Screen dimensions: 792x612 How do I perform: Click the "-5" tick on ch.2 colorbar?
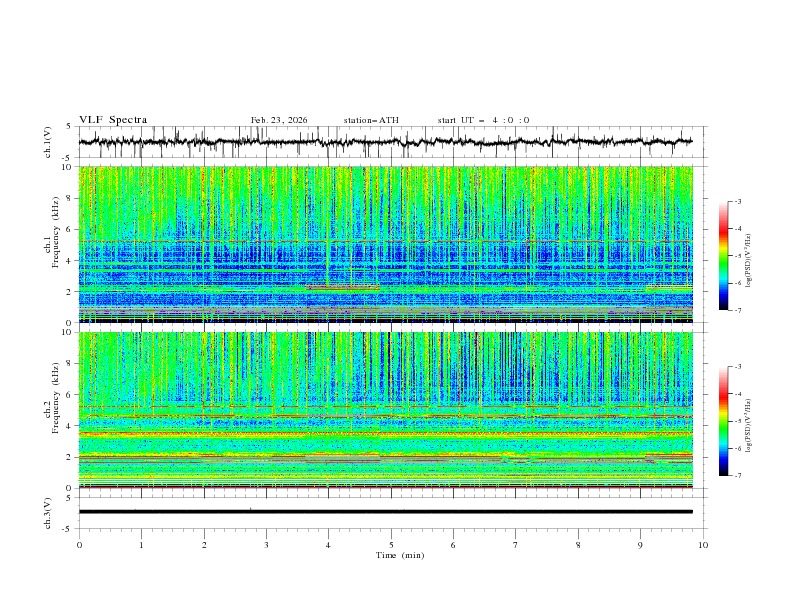pos(737,421)
